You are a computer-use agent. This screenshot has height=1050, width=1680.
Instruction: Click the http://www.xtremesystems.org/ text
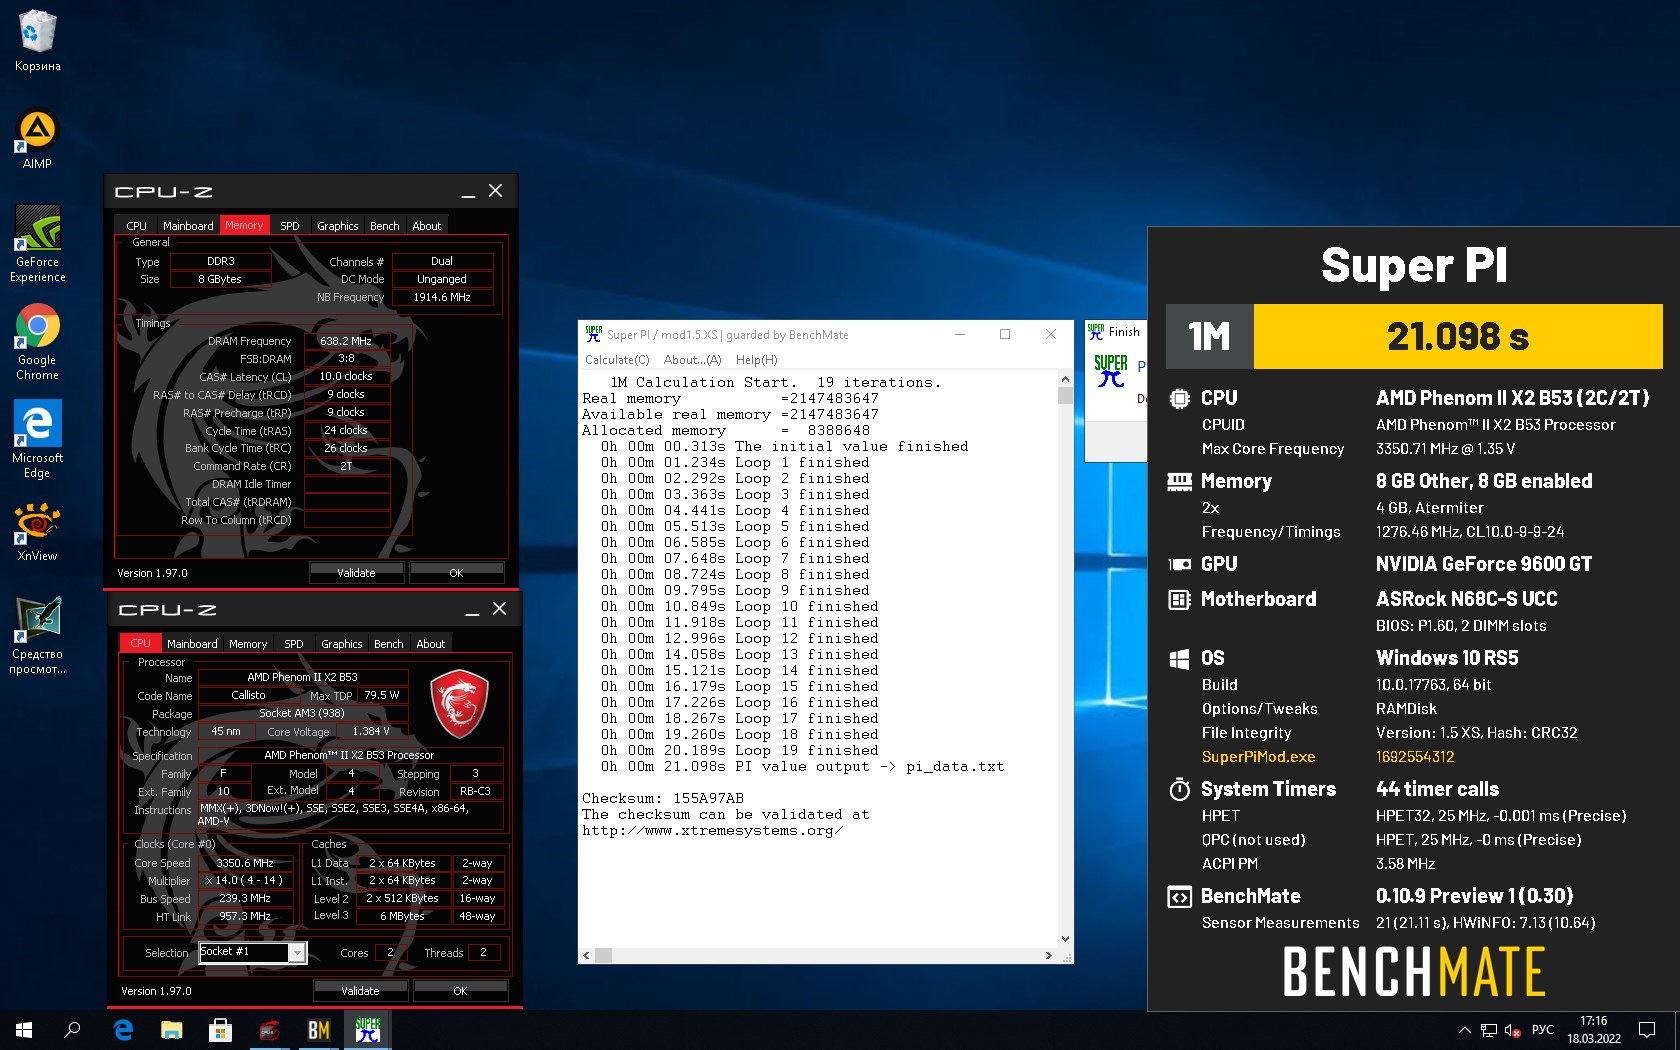pos(712,830)
